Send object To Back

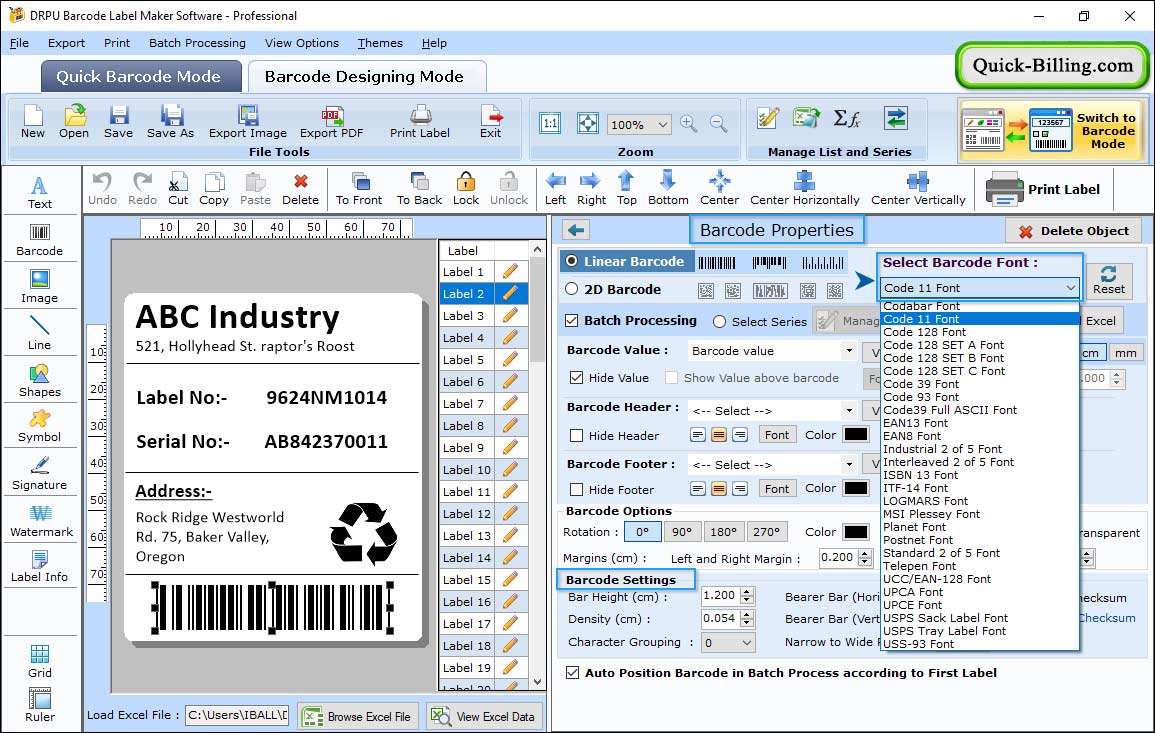point(419,189)
